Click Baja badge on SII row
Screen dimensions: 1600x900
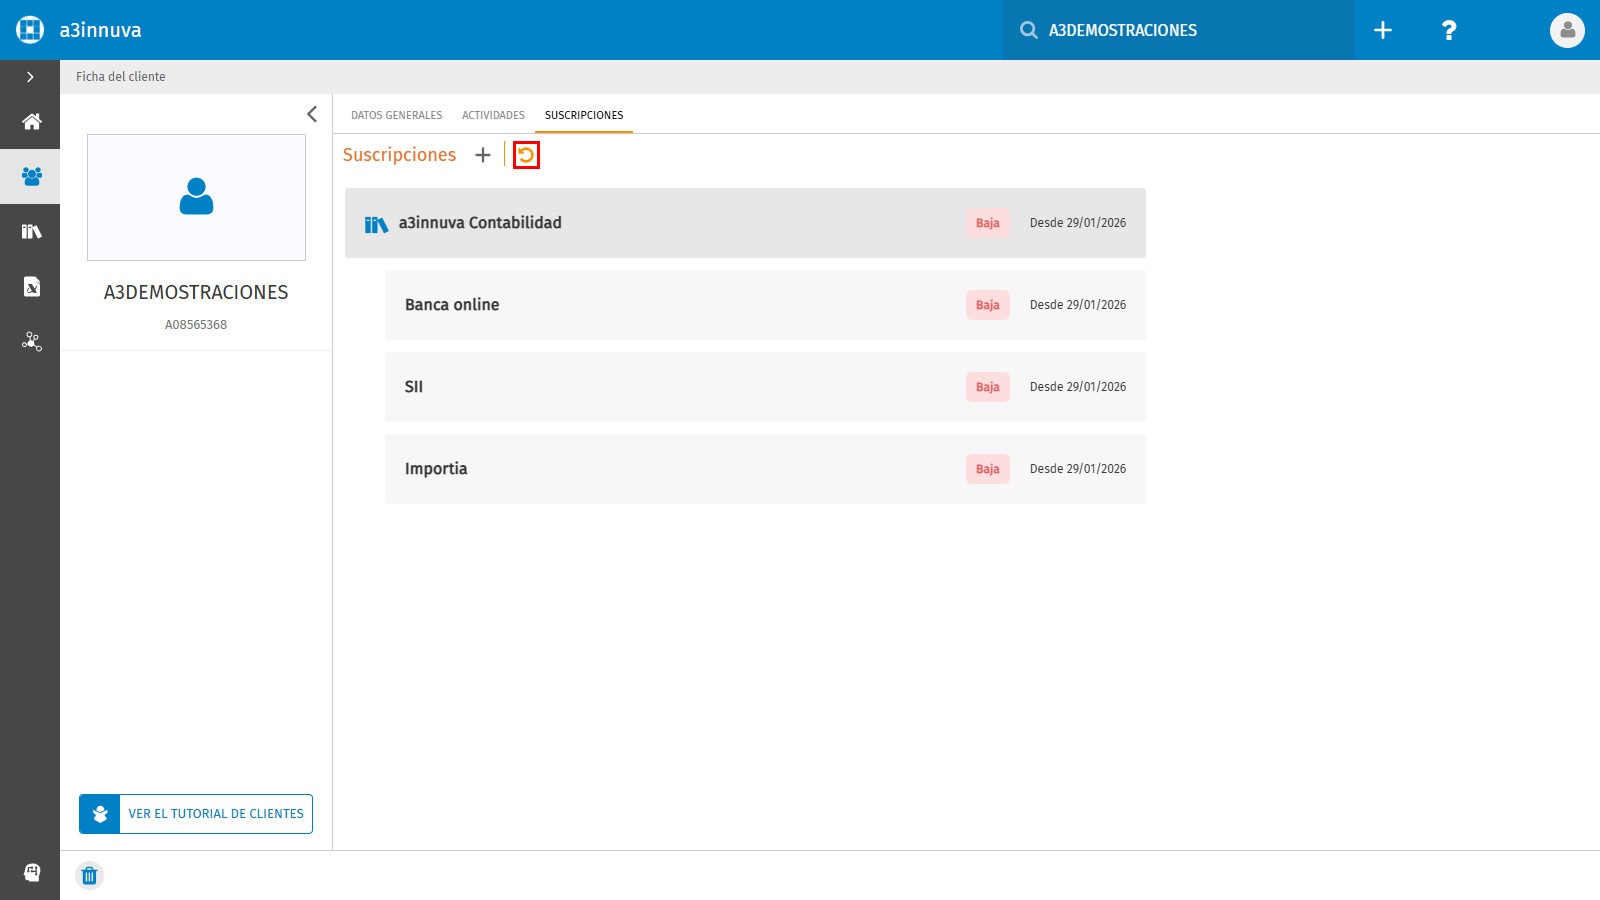tap(987, 387)
